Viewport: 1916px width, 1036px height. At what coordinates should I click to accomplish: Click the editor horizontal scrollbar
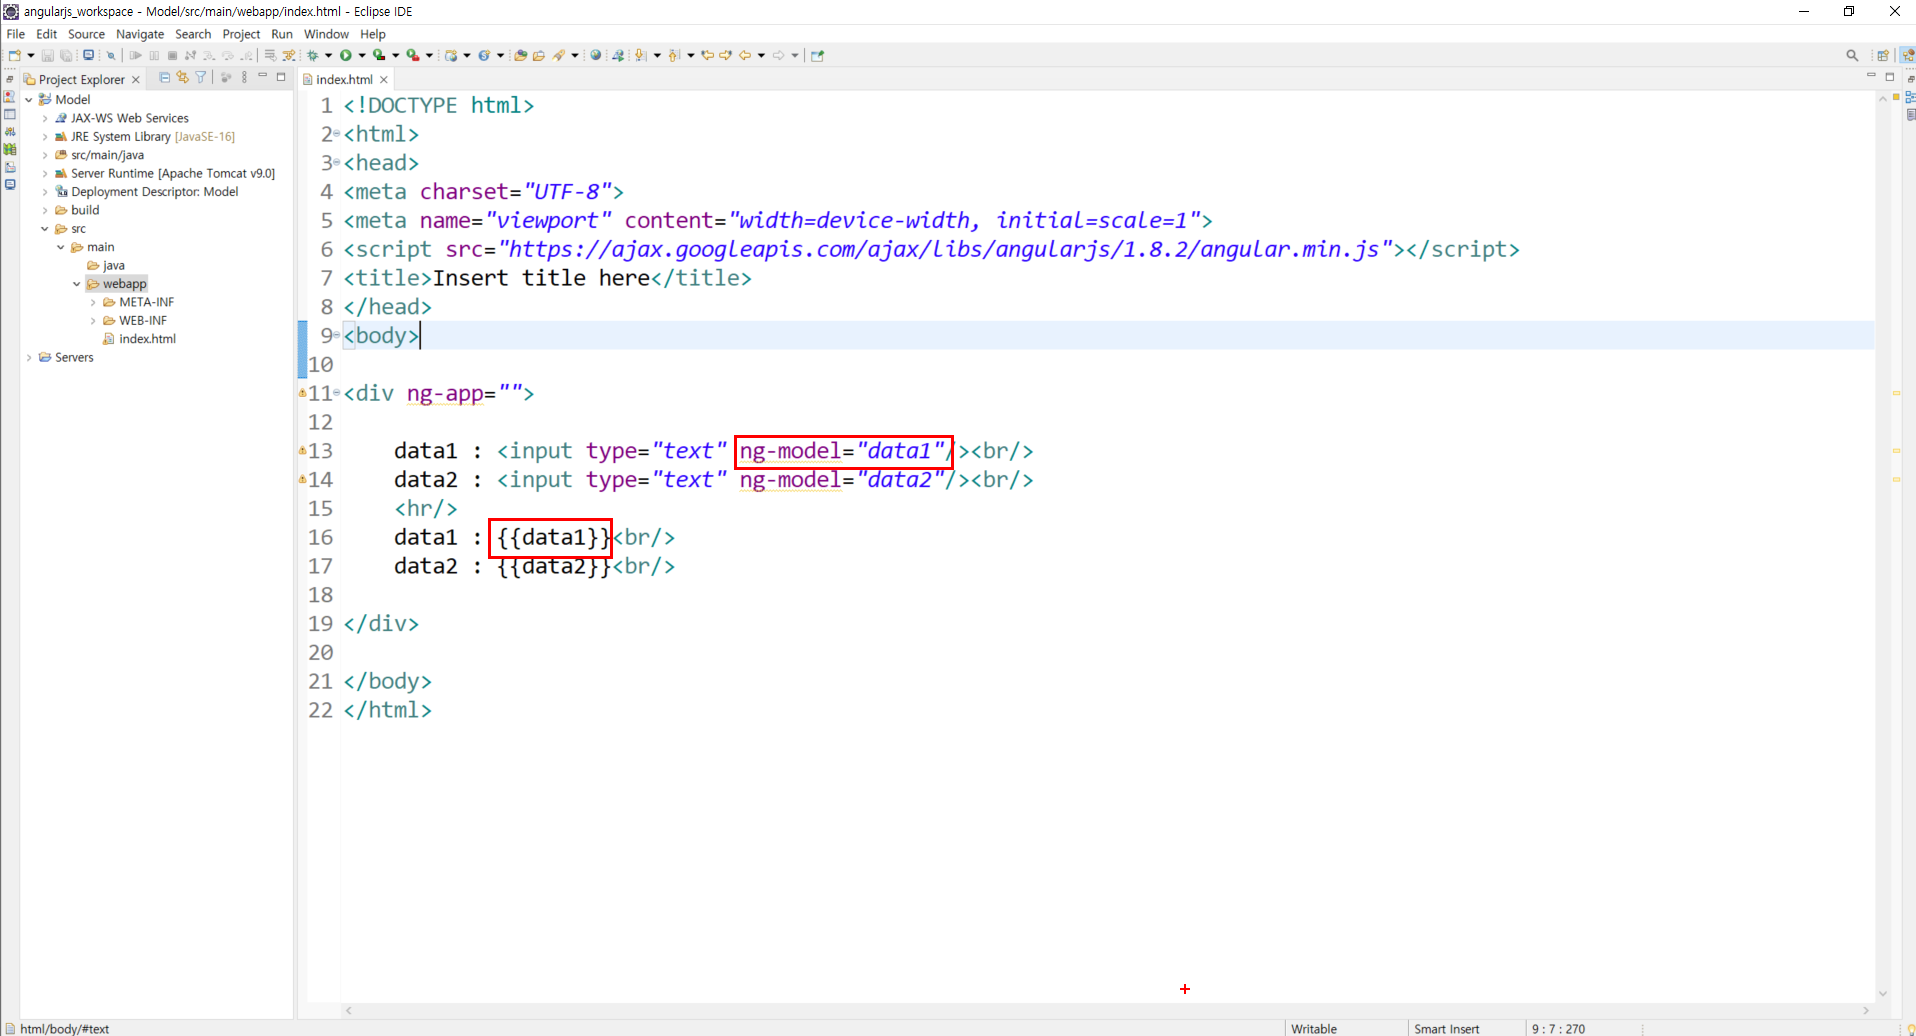coord(1107,1010)
